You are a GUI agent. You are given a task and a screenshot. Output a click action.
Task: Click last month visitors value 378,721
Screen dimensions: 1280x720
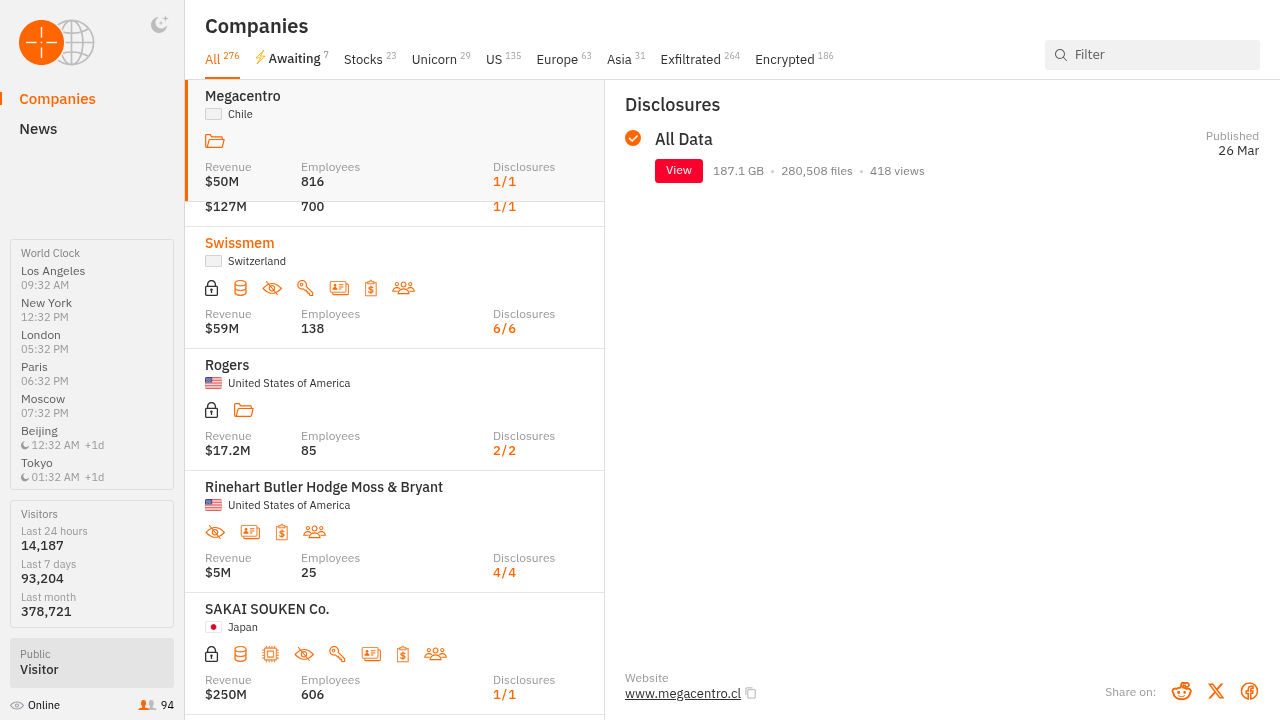tap(46, 611)
